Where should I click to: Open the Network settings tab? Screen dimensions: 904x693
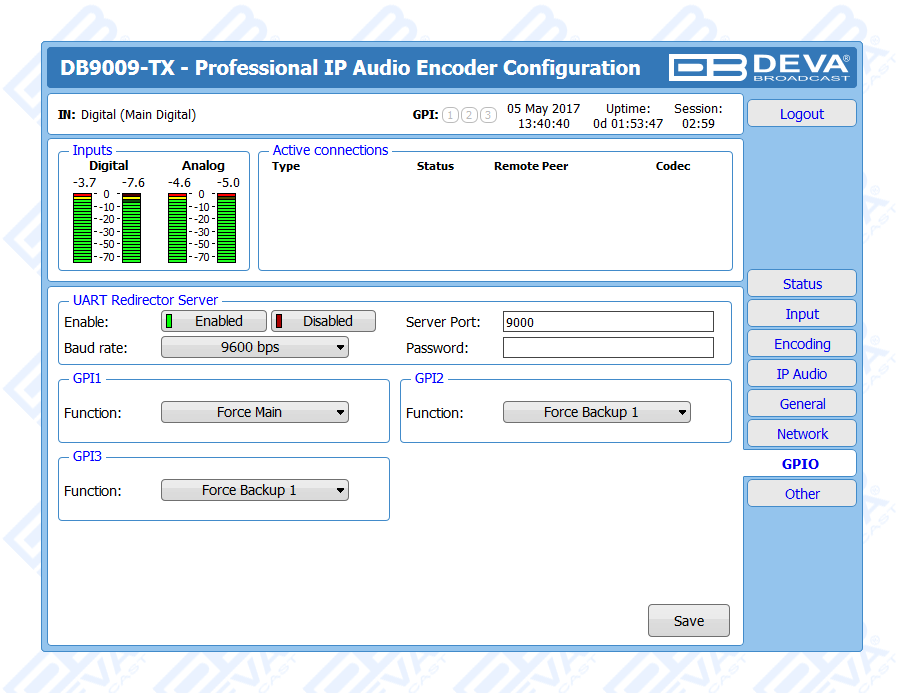click(801, 434)
